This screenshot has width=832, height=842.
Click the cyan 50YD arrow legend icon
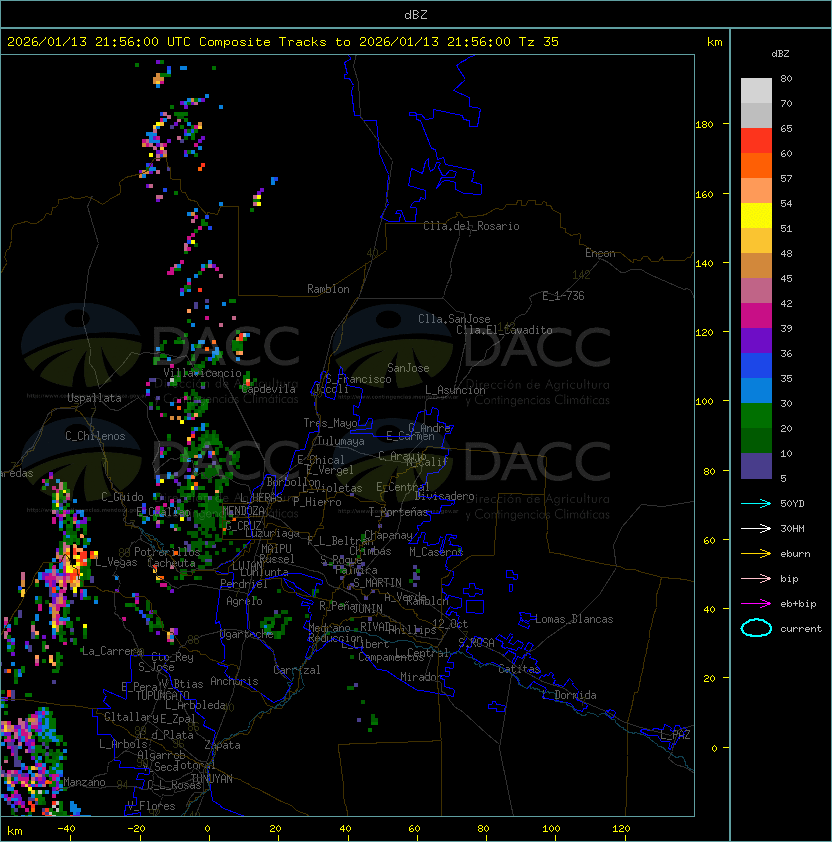[756, 503]
